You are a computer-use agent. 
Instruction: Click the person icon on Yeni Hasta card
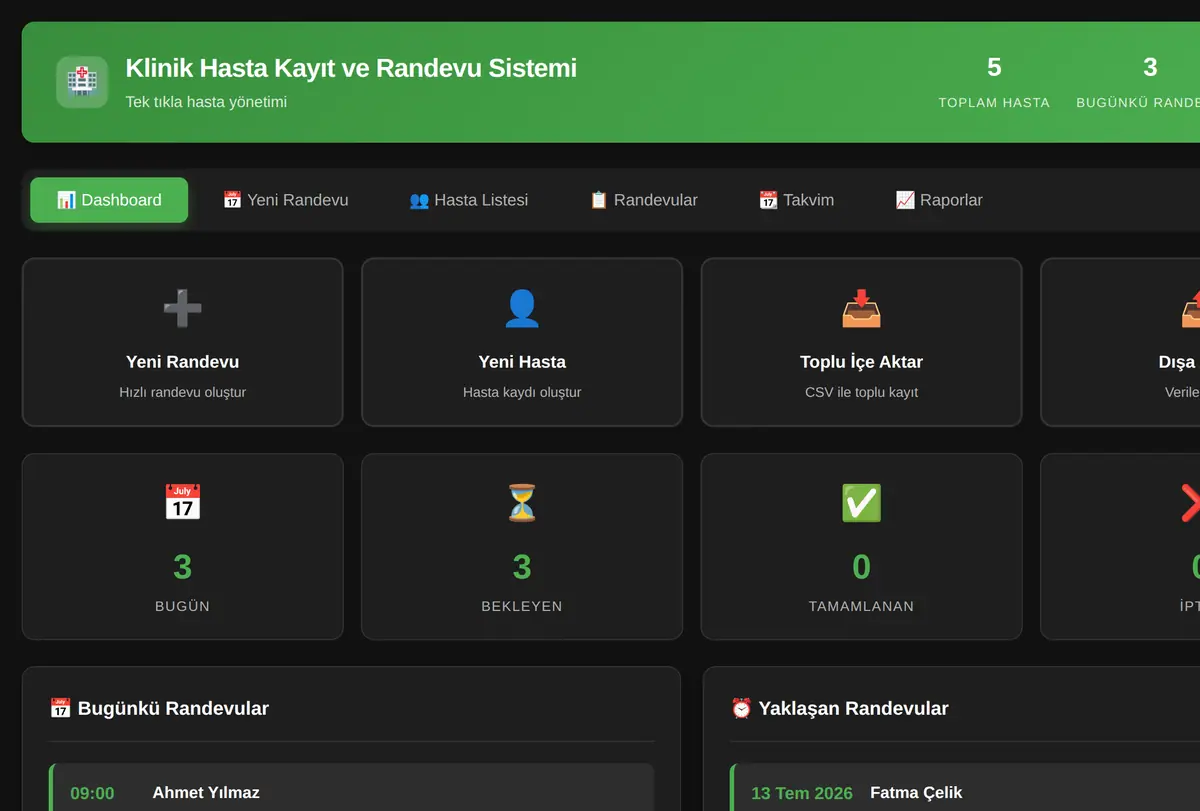(x=522, y=309)
